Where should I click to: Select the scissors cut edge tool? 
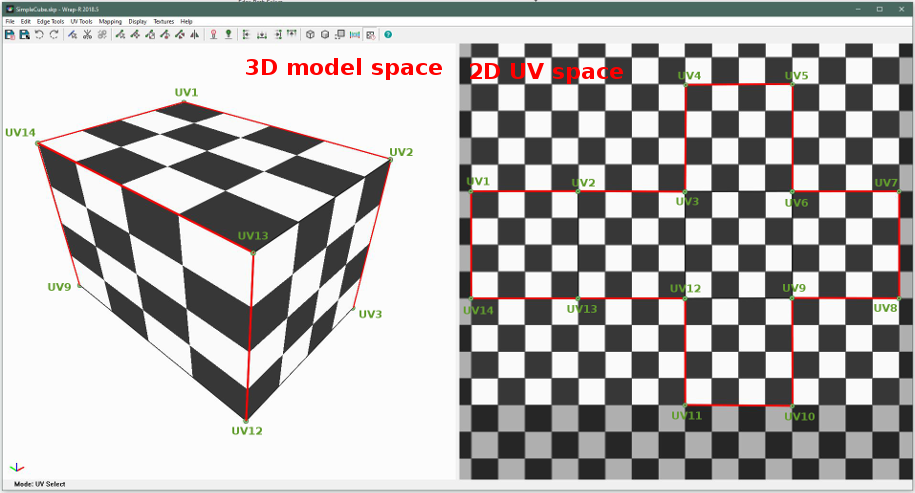[87, 34]
